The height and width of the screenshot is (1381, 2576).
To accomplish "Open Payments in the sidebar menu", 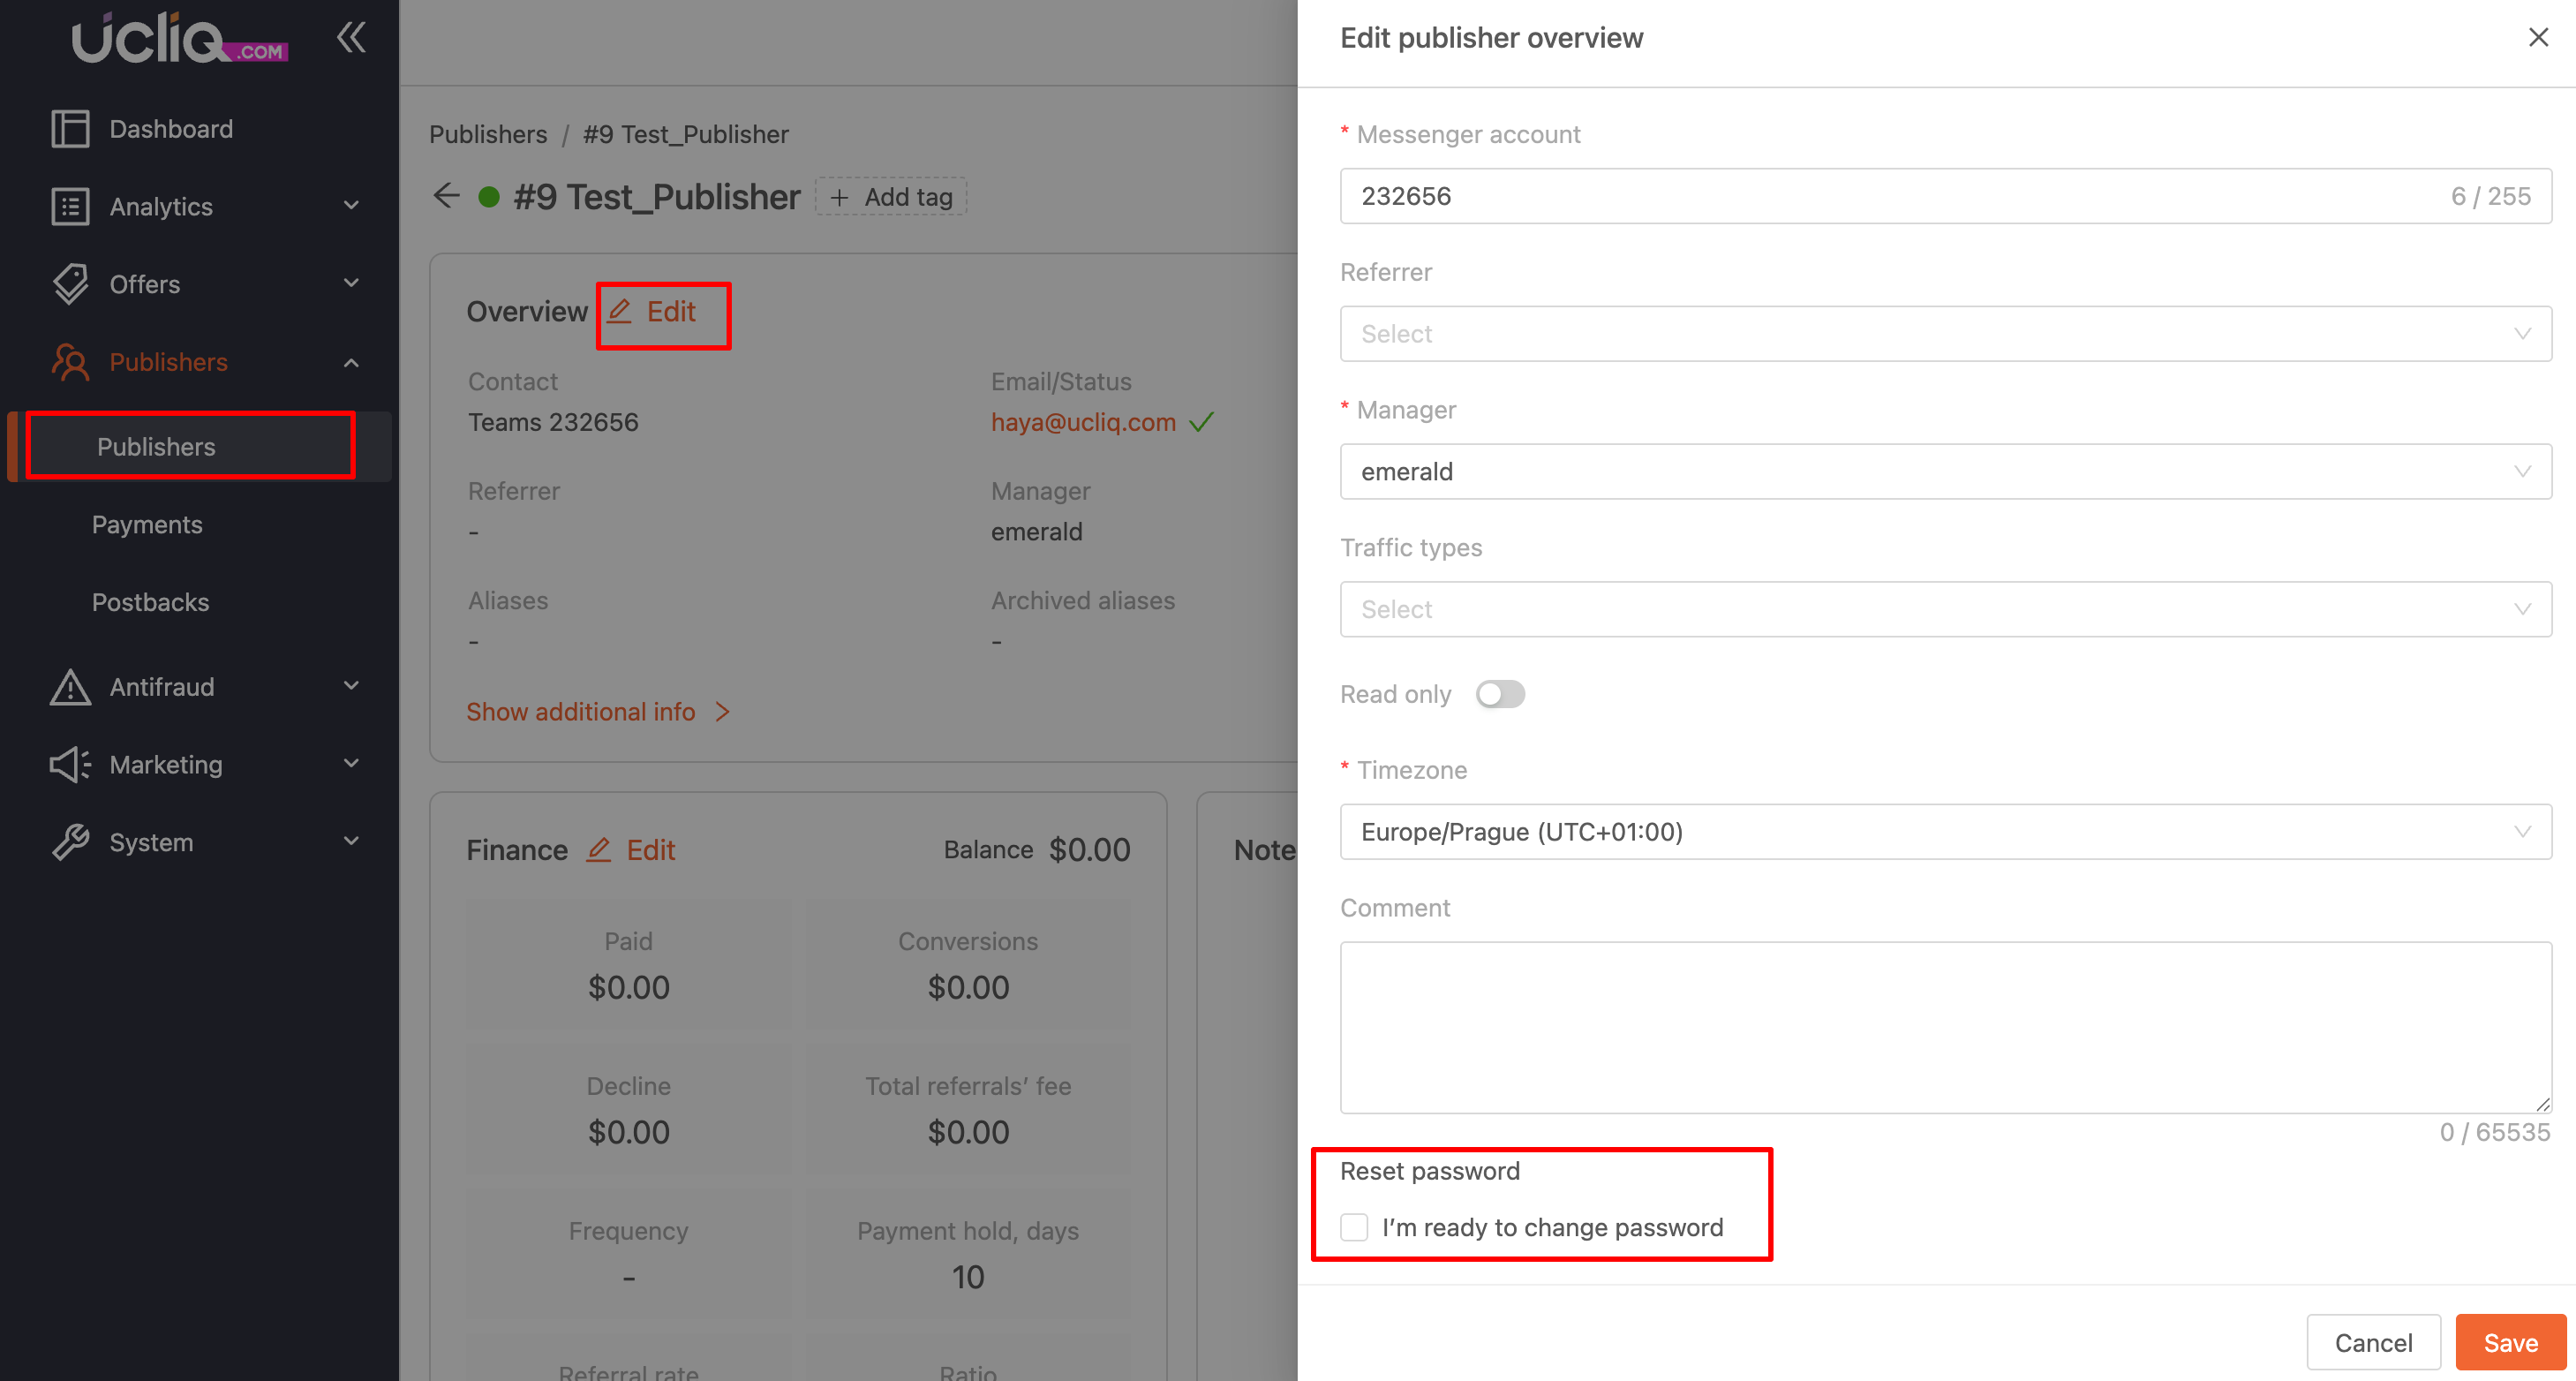I will pyautogui.click(x=147, y=525).
